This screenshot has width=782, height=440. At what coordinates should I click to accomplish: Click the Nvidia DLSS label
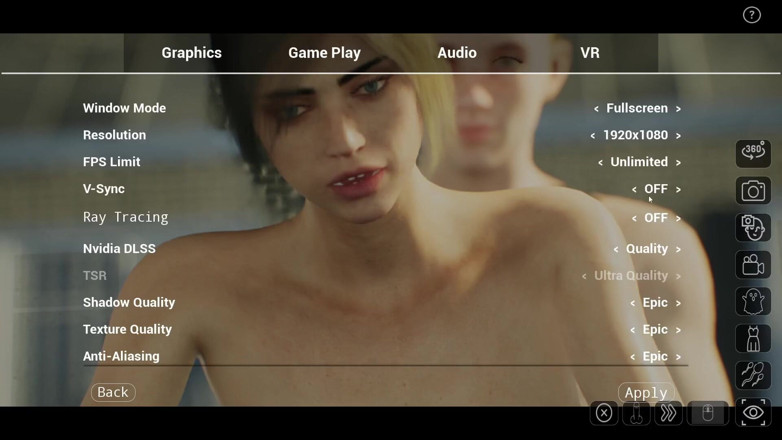click(x=119, y=248)
